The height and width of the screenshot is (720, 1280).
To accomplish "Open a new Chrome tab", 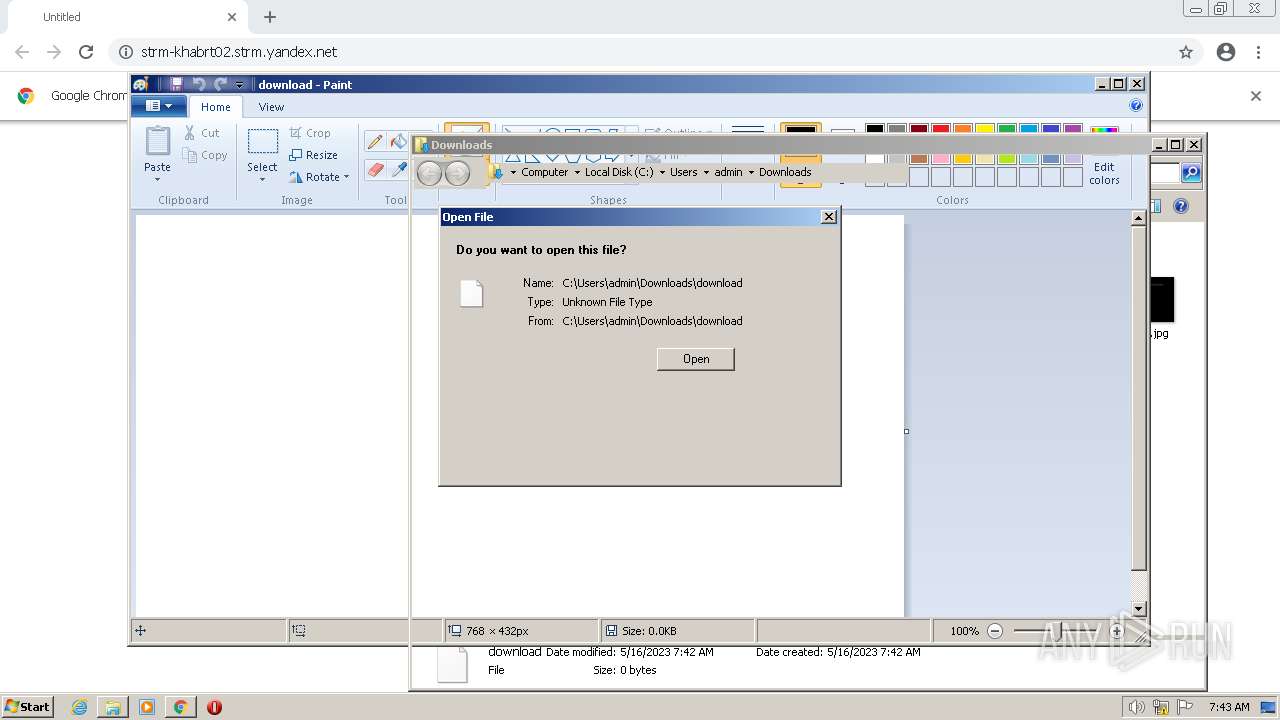I will 270,17.
